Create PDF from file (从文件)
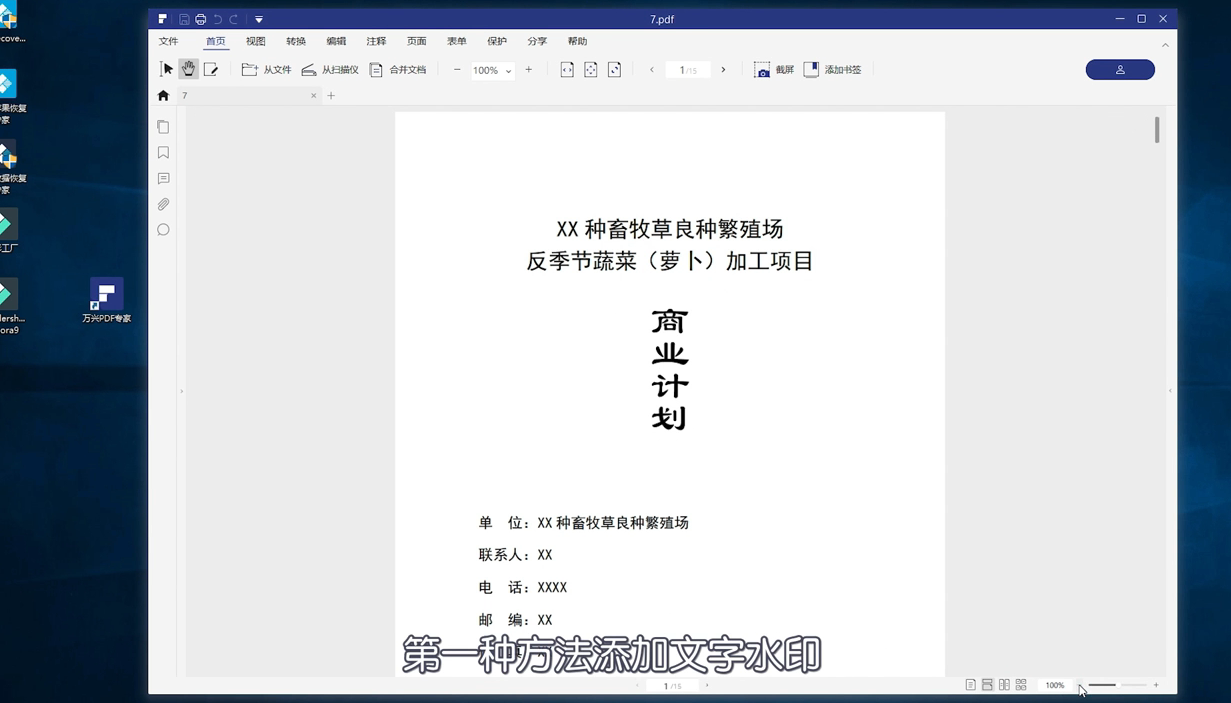The width and height of the screenshot is (1231, 703). coord(266,70)
